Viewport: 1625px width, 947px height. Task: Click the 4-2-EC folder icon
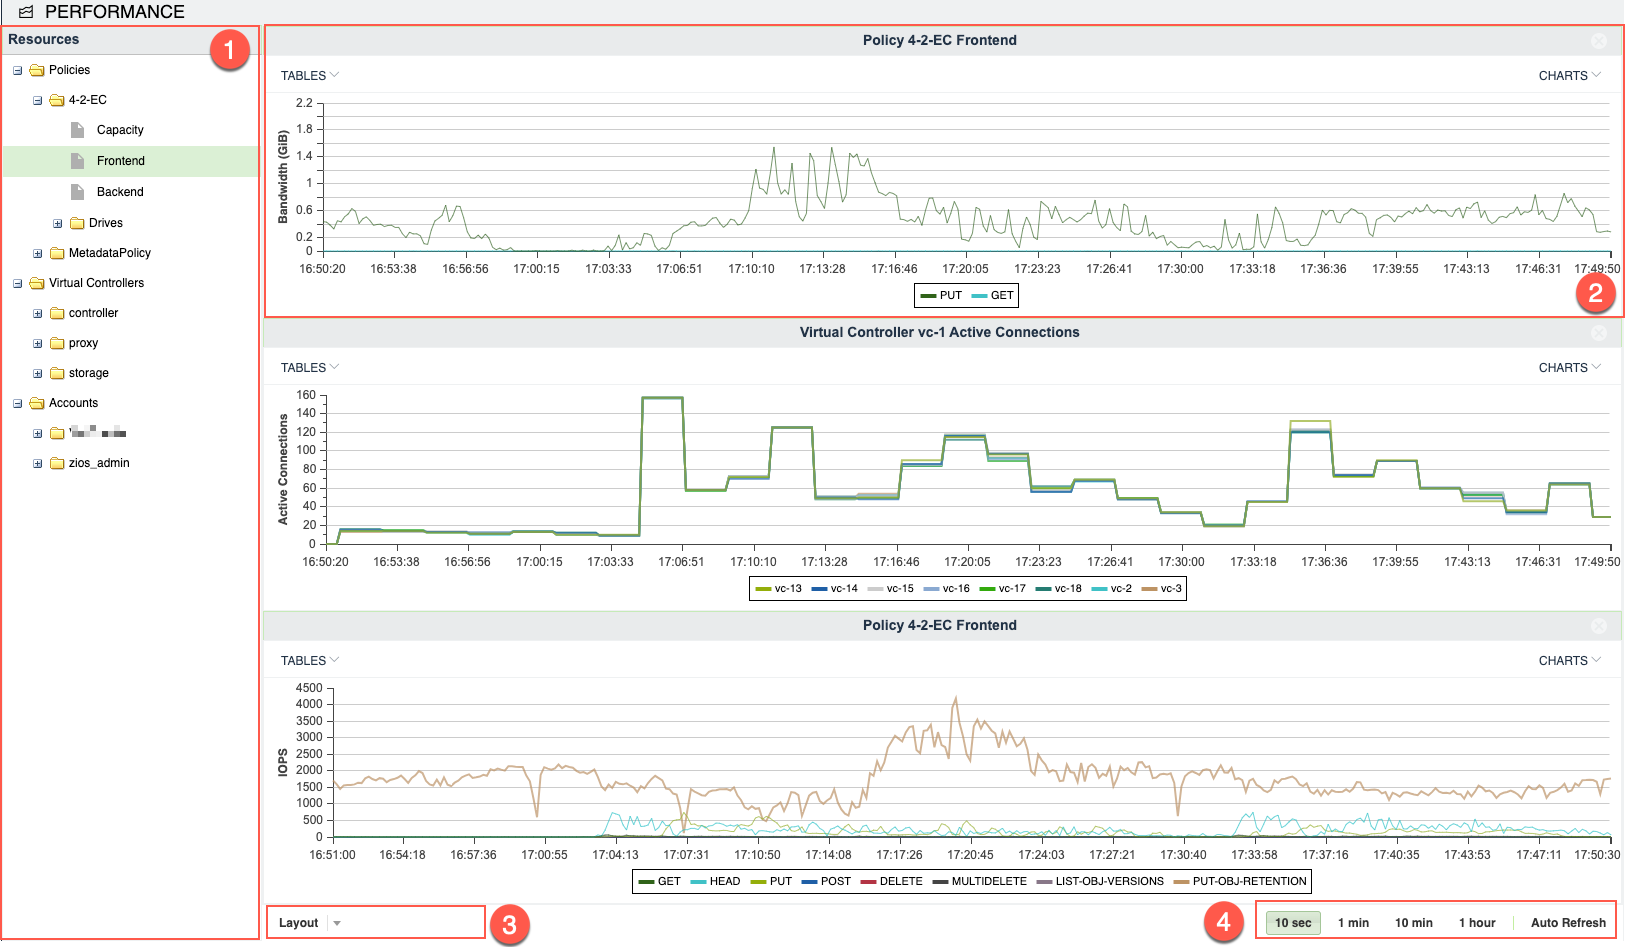[57, 100]
